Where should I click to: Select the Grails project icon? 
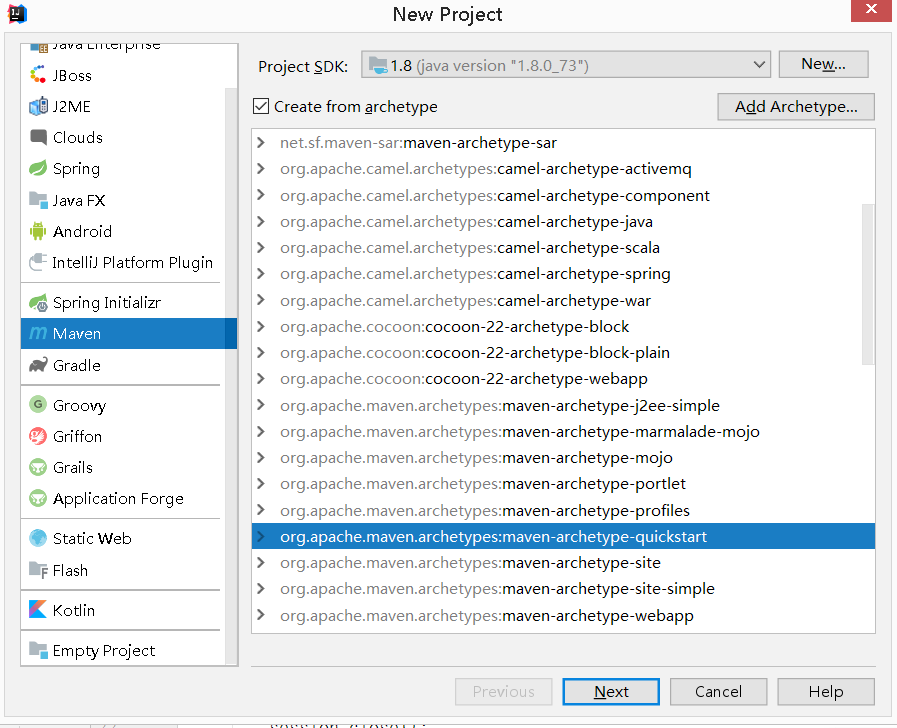pyautogui.click(x=38, y=467)
